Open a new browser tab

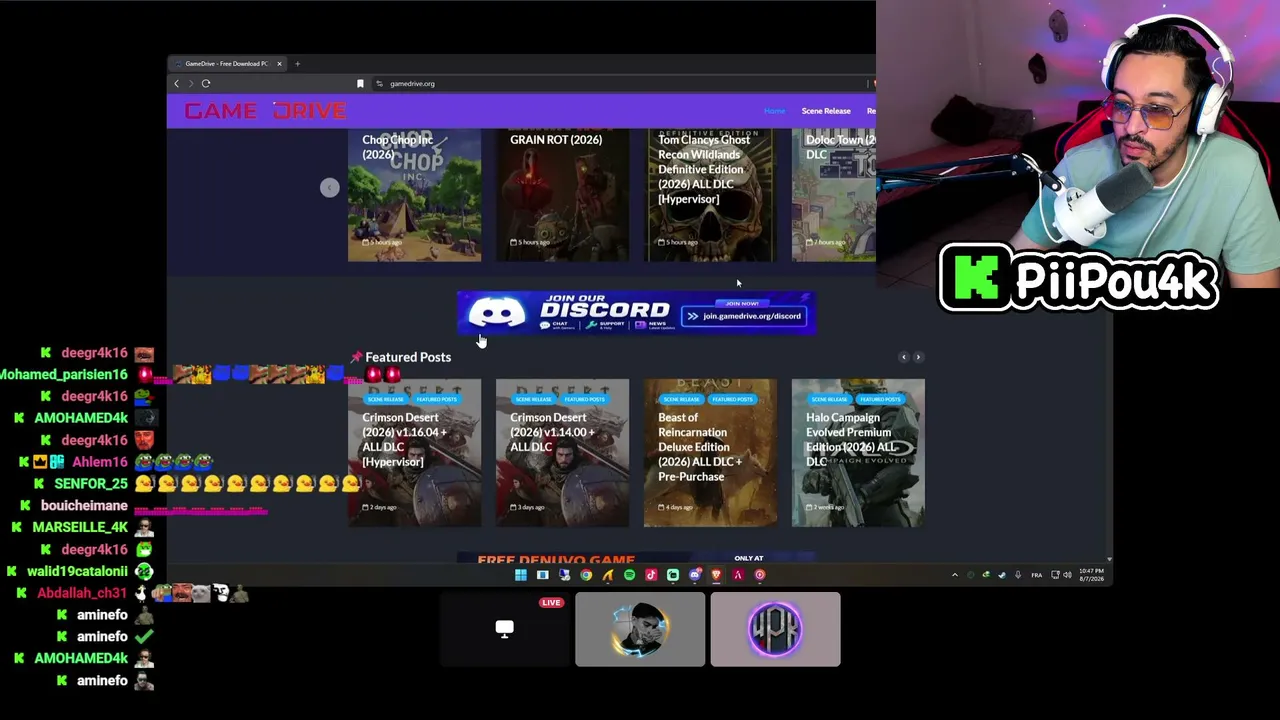297,64
